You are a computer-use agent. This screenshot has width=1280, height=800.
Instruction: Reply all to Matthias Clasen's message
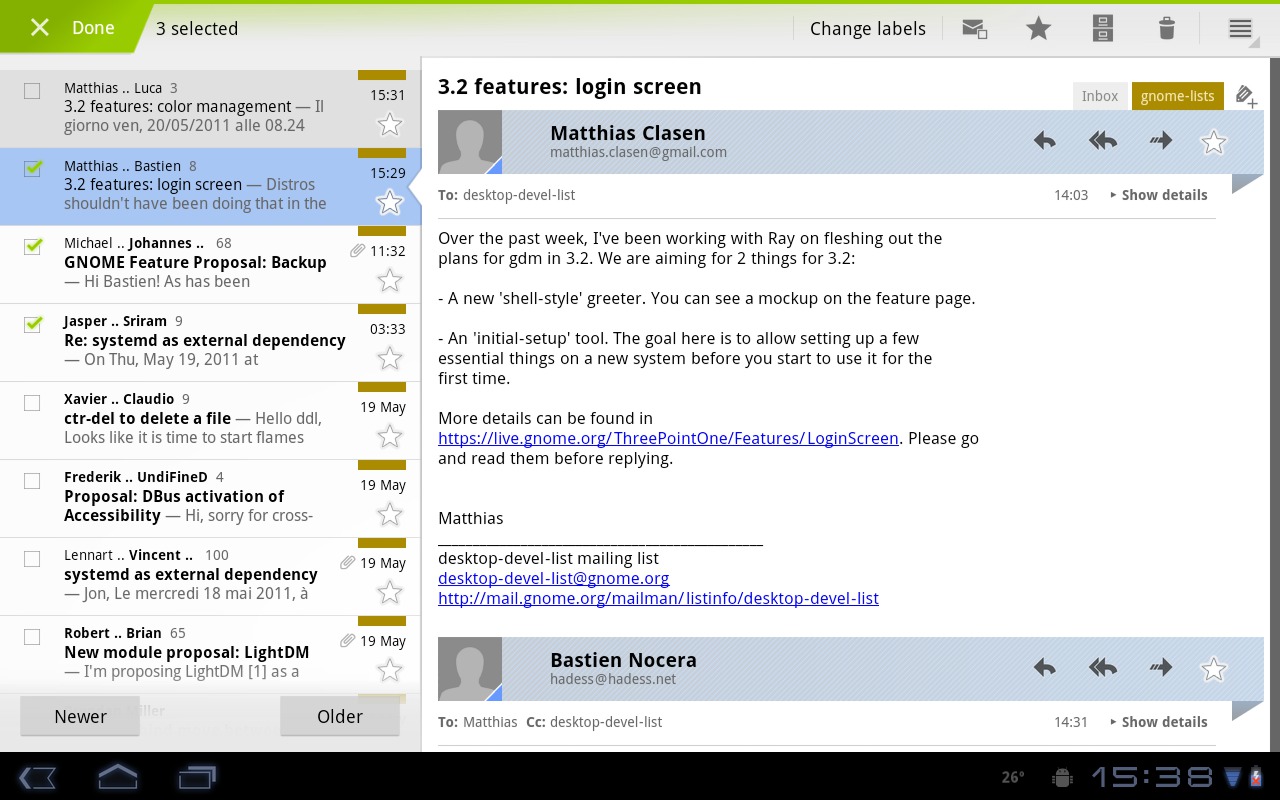click(1103, 141)
